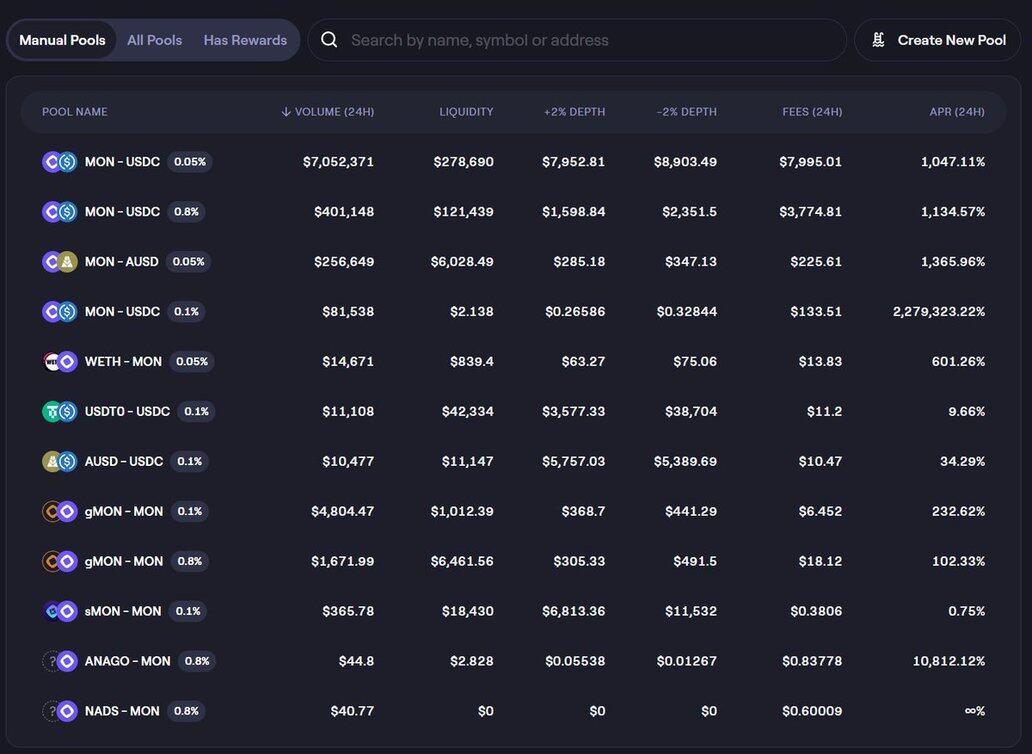This screenshot has height=754, width=1032.
Task: Show pools under Has Rewards tab
Action: click(x=245, y=40)
